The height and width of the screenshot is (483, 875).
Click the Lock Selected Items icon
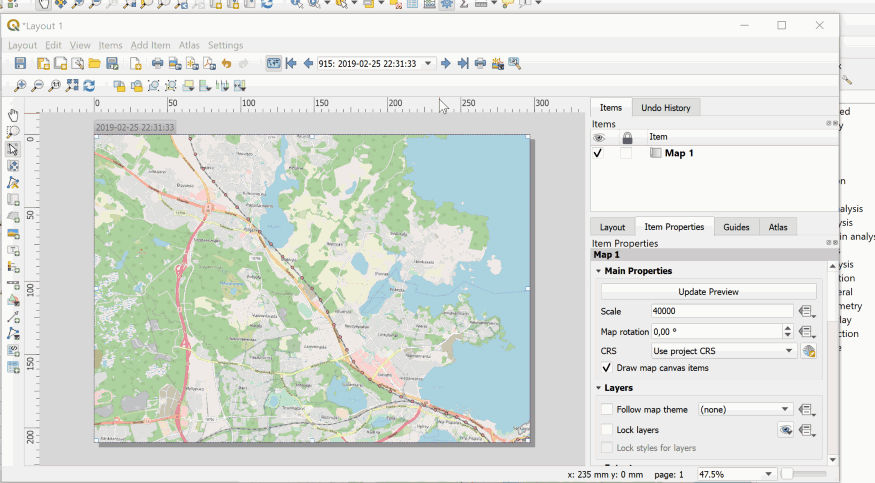coord(119,86)
